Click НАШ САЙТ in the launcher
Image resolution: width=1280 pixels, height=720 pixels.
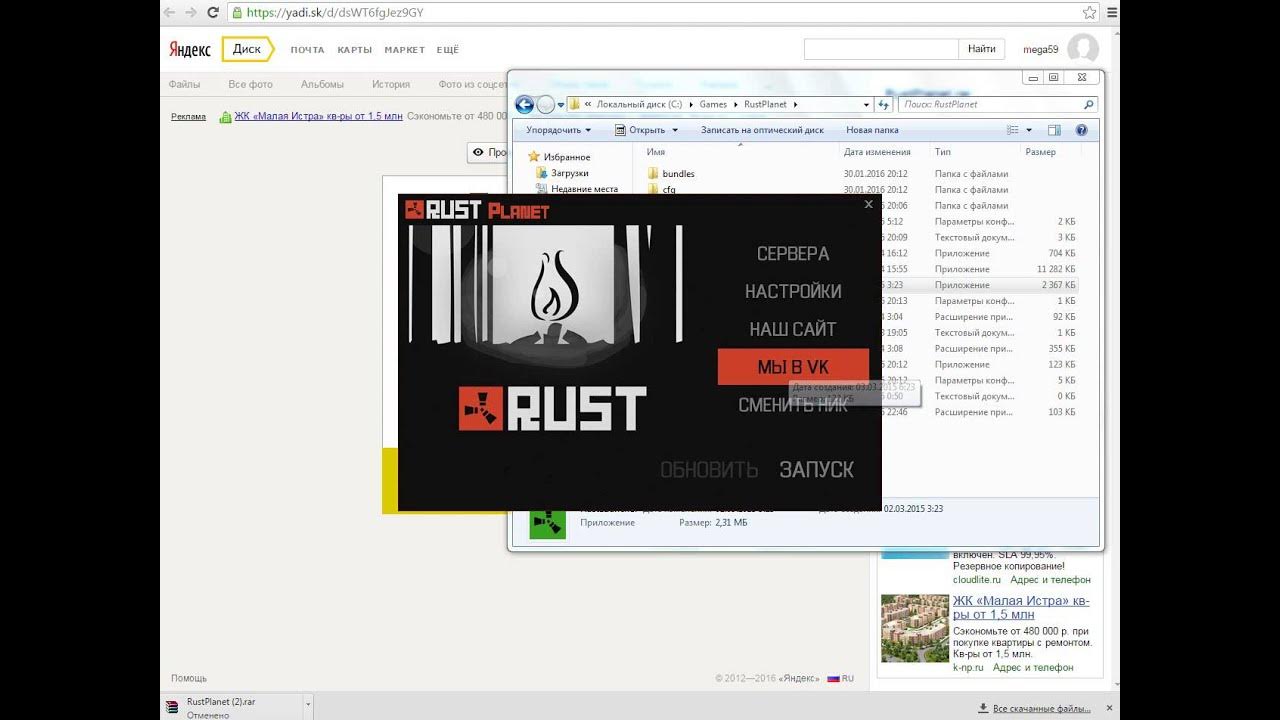coord(793,329)
